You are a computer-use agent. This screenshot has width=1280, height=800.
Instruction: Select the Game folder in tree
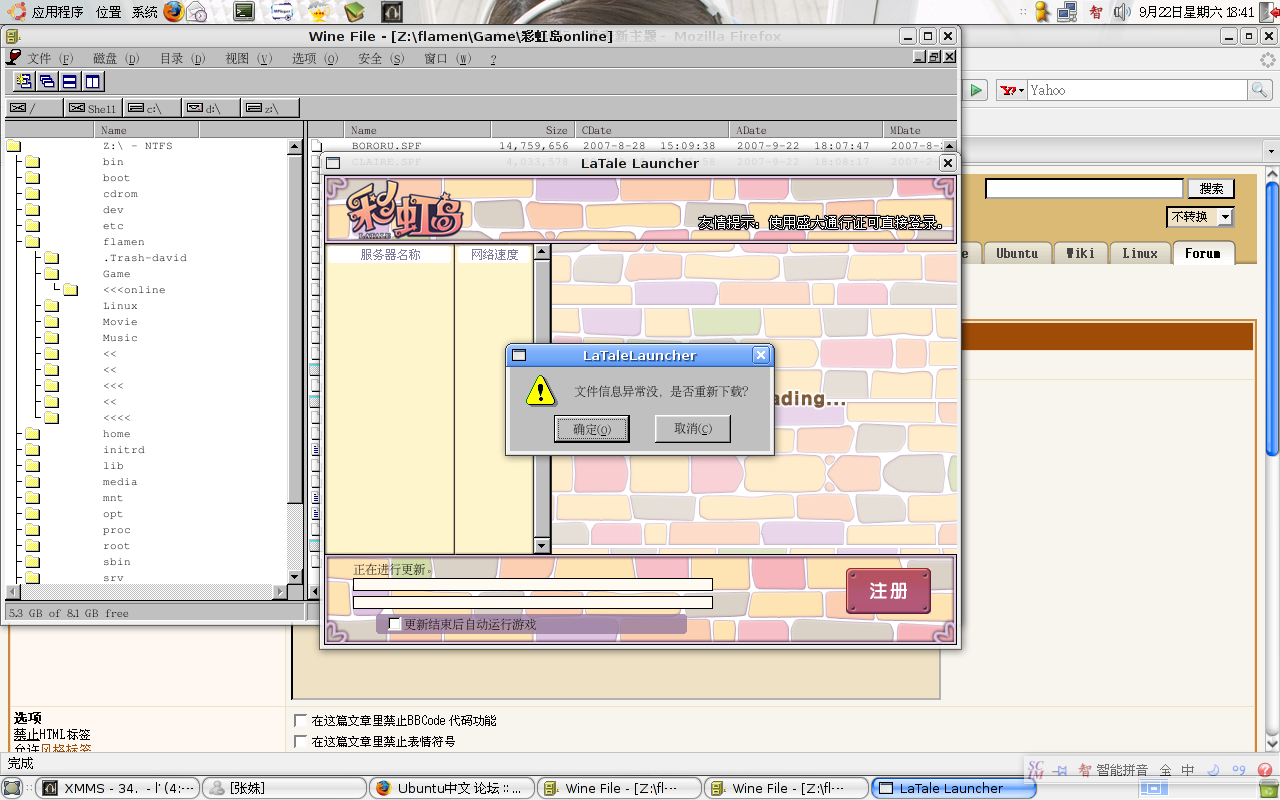pyautogui.click(x=116, y=274)
